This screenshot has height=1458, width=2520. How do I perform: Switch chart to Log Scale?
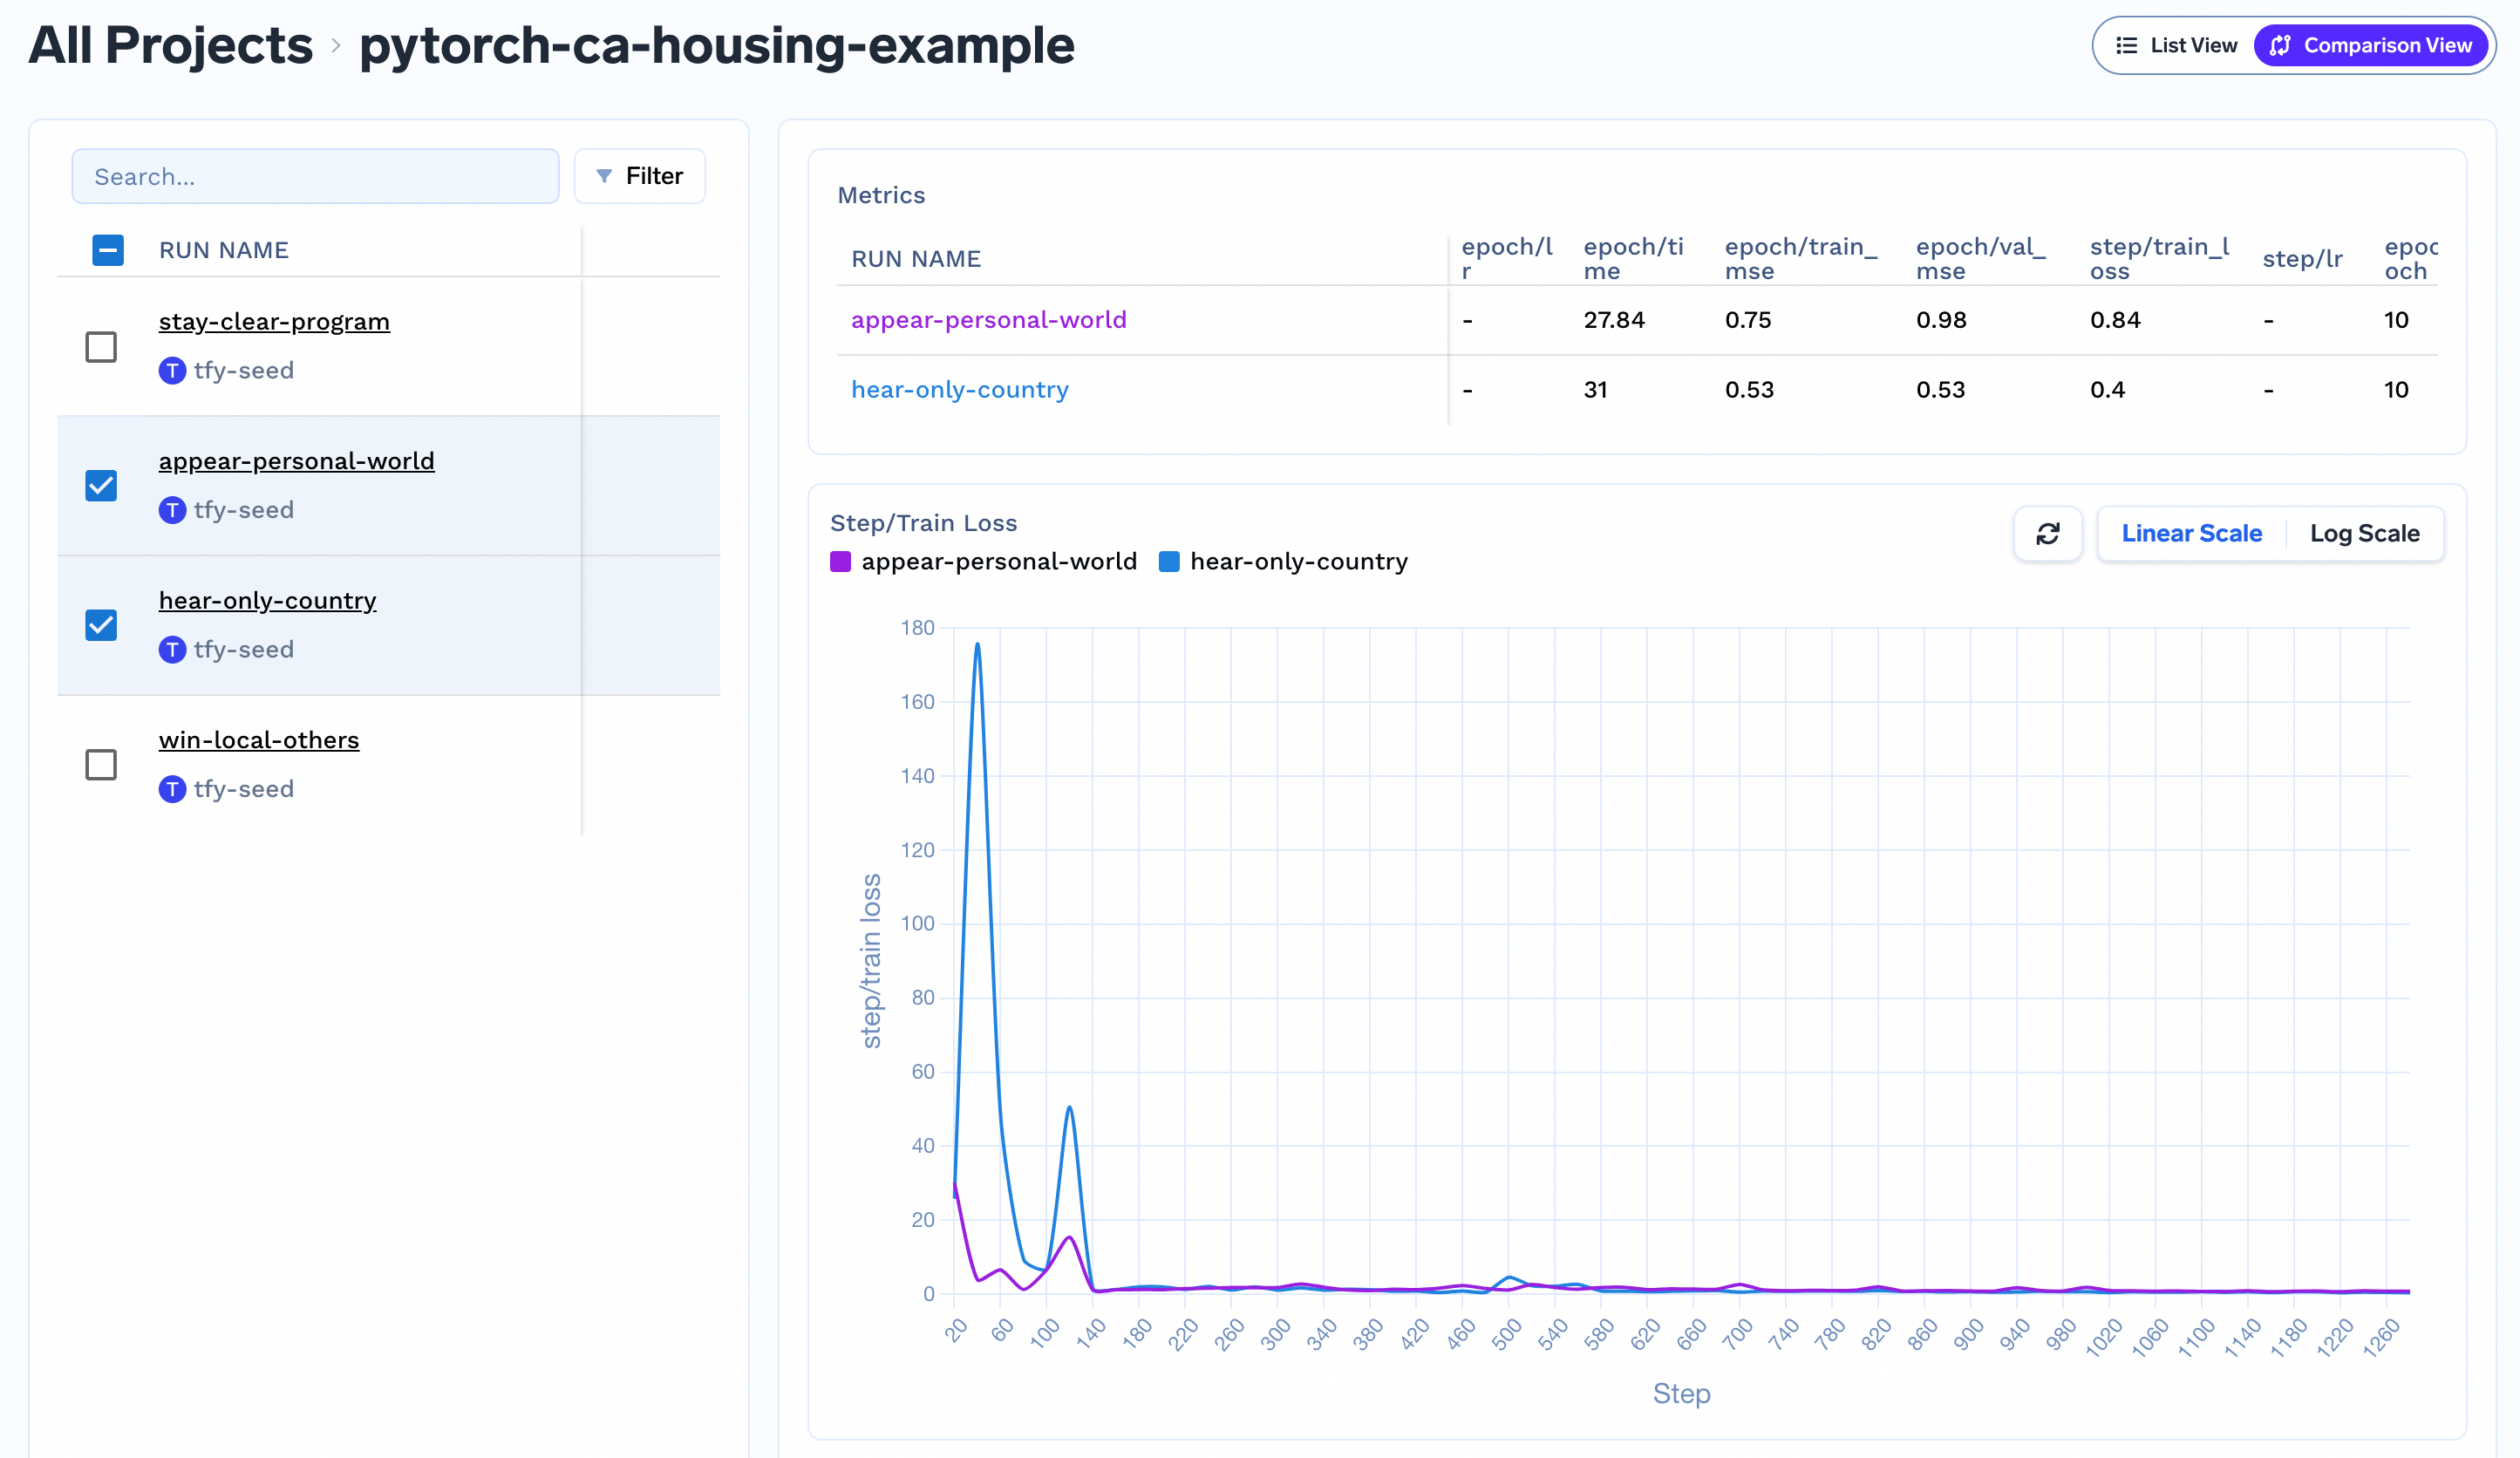[2364, 534]
